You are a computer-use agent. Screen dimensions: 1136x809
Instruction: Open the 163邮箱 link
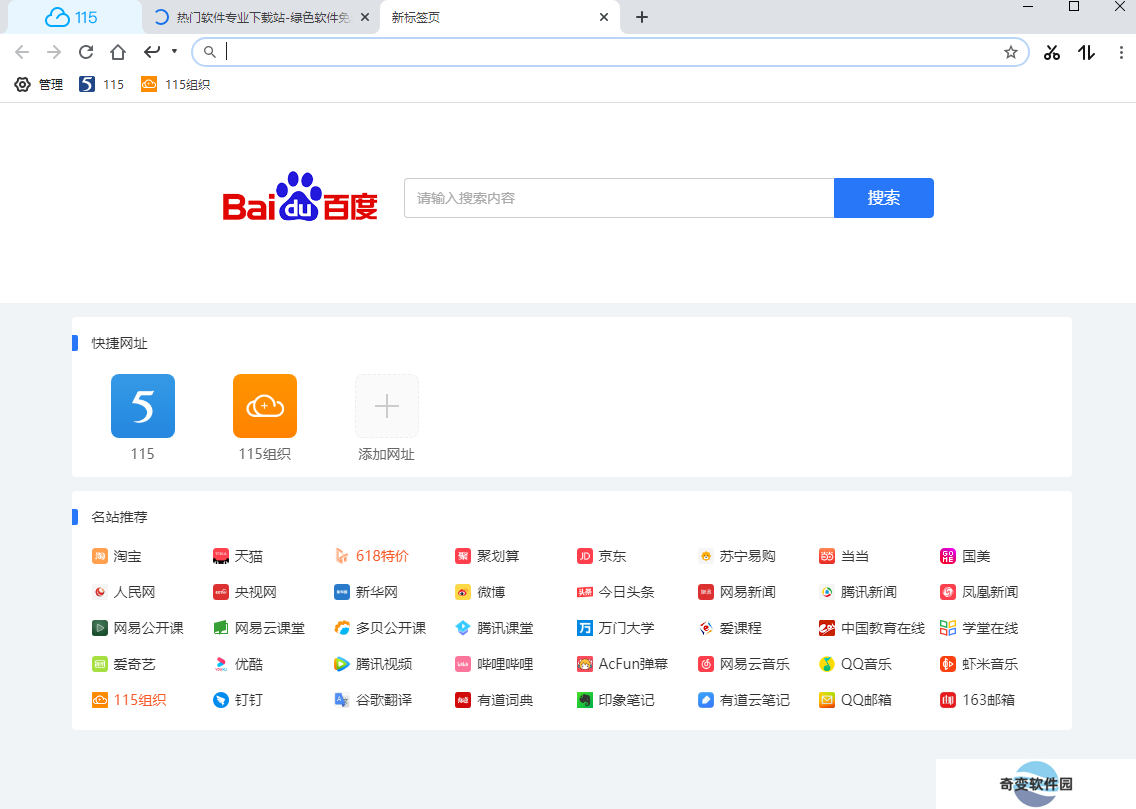point(977,700)
